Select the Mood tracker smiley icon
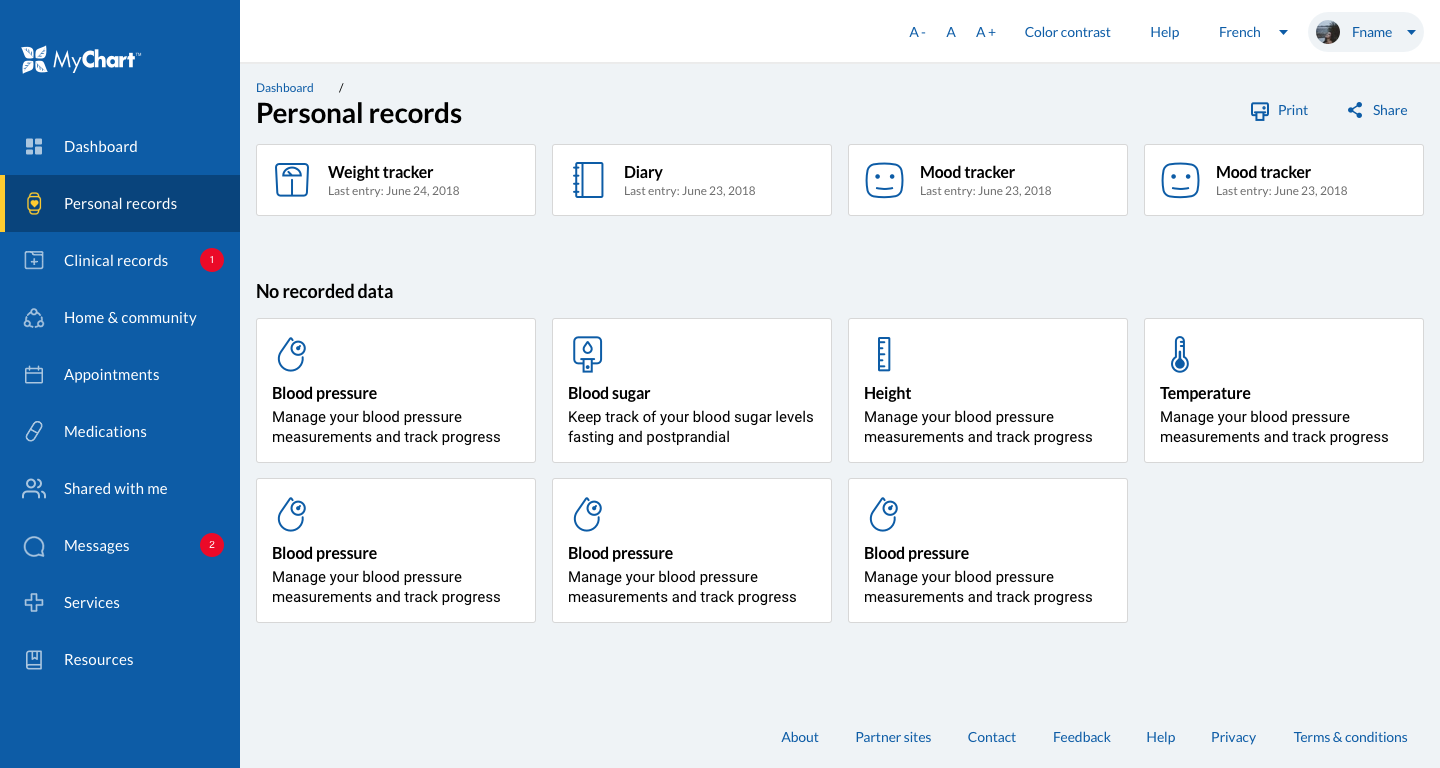The image size is (1440, 768). [x=884, y=180]
